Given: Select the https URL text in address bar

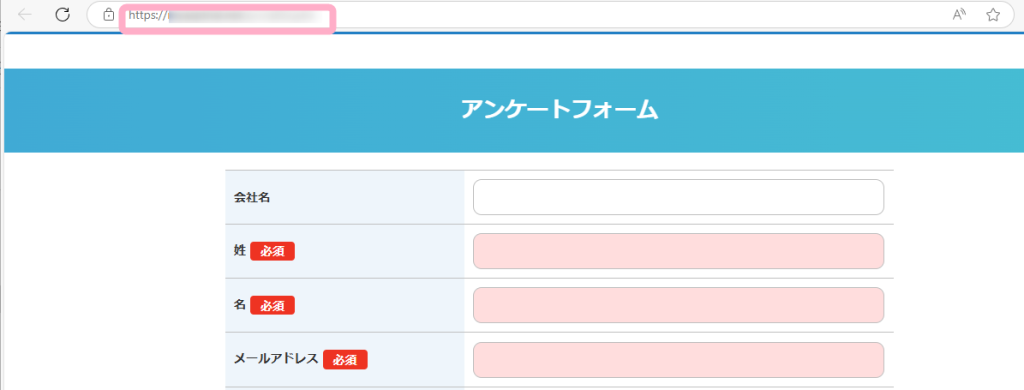Looking at the screenshot, I should coord(229,16).
